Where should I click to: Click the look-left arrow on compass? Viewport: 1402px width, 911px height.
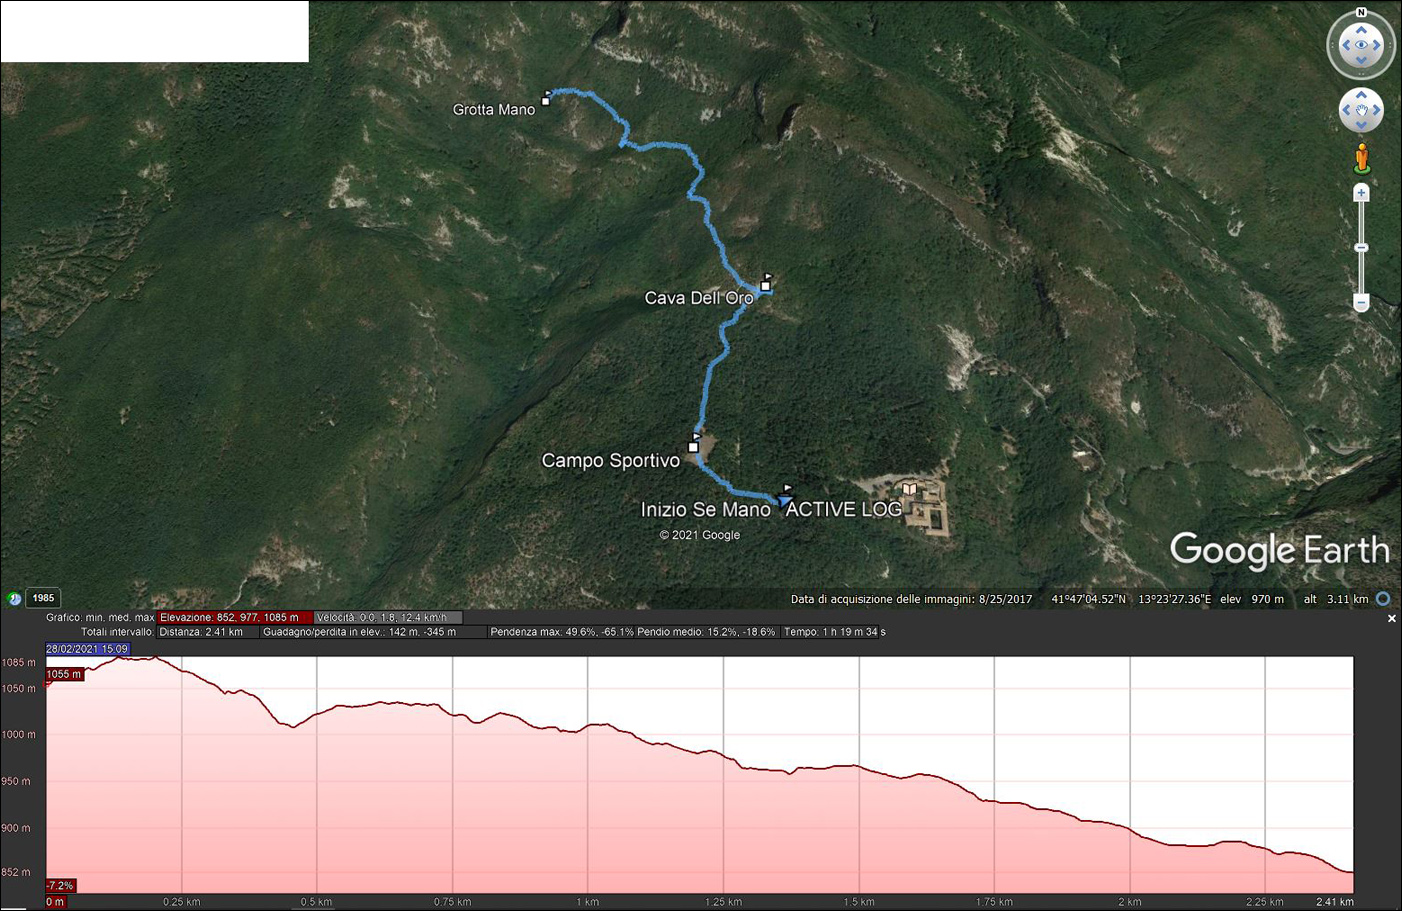pos(1346,45)
